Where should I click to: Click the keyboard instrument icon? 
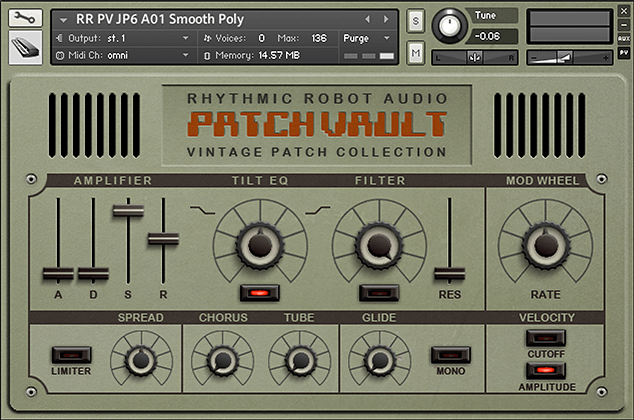[x=25, y=47]
